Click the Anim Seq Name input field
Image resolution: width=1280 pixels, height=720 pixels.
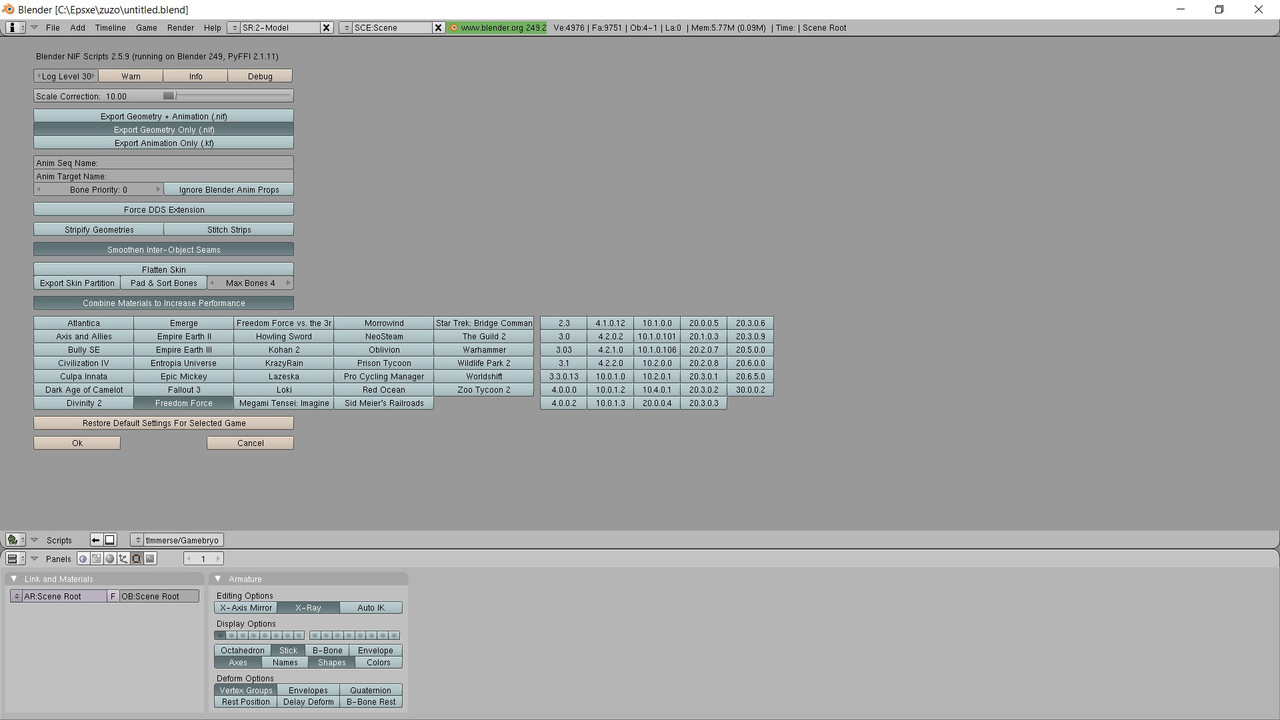[164, 163]
